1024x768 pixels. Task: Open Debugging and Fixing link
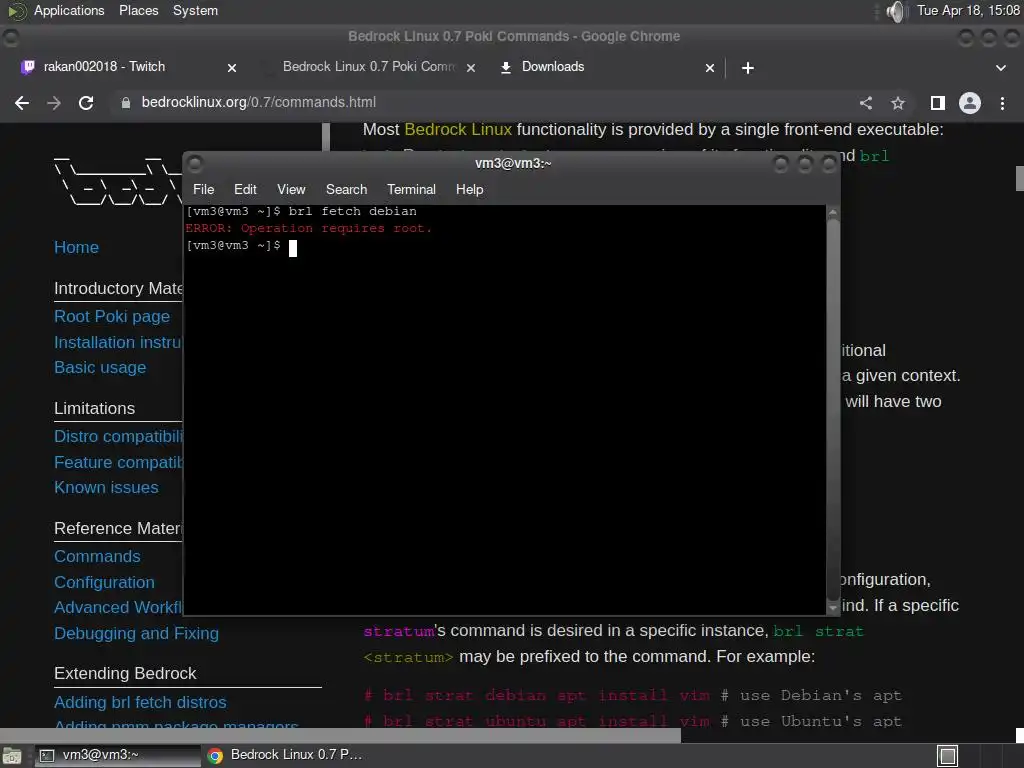(136, 633)
